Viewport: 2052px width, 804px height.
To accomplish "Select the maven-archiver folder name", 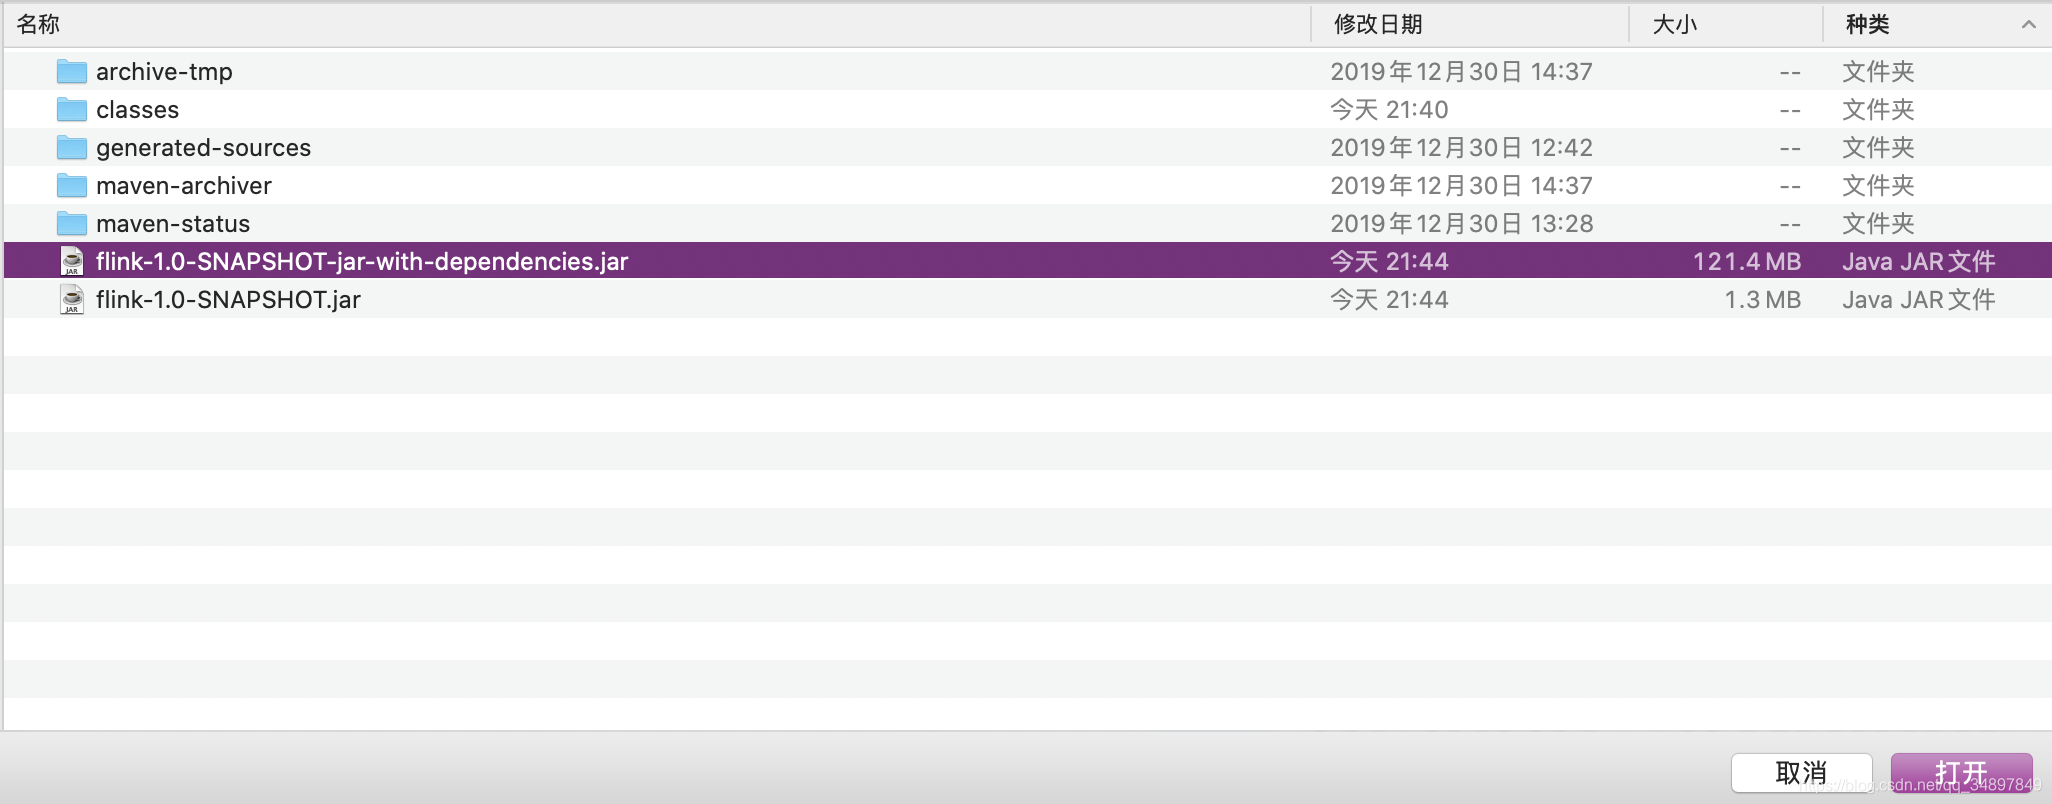I will pos(184,185).
